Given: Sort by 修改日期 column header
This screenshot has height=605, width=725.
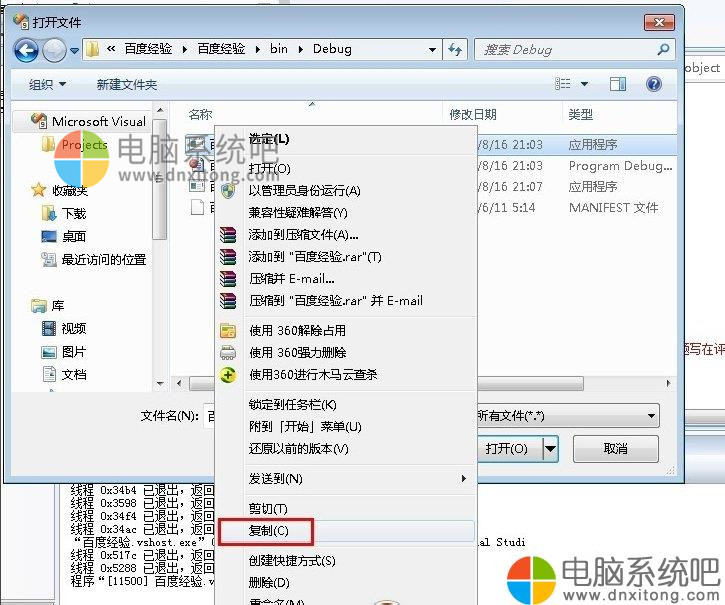Looking at the screenshot, I should [473, 114].
